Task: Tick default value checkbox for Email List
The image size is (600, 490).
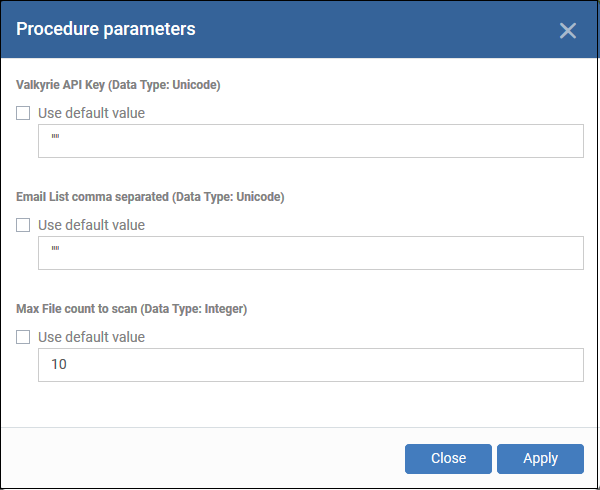Action: click(x=23, y=225)
